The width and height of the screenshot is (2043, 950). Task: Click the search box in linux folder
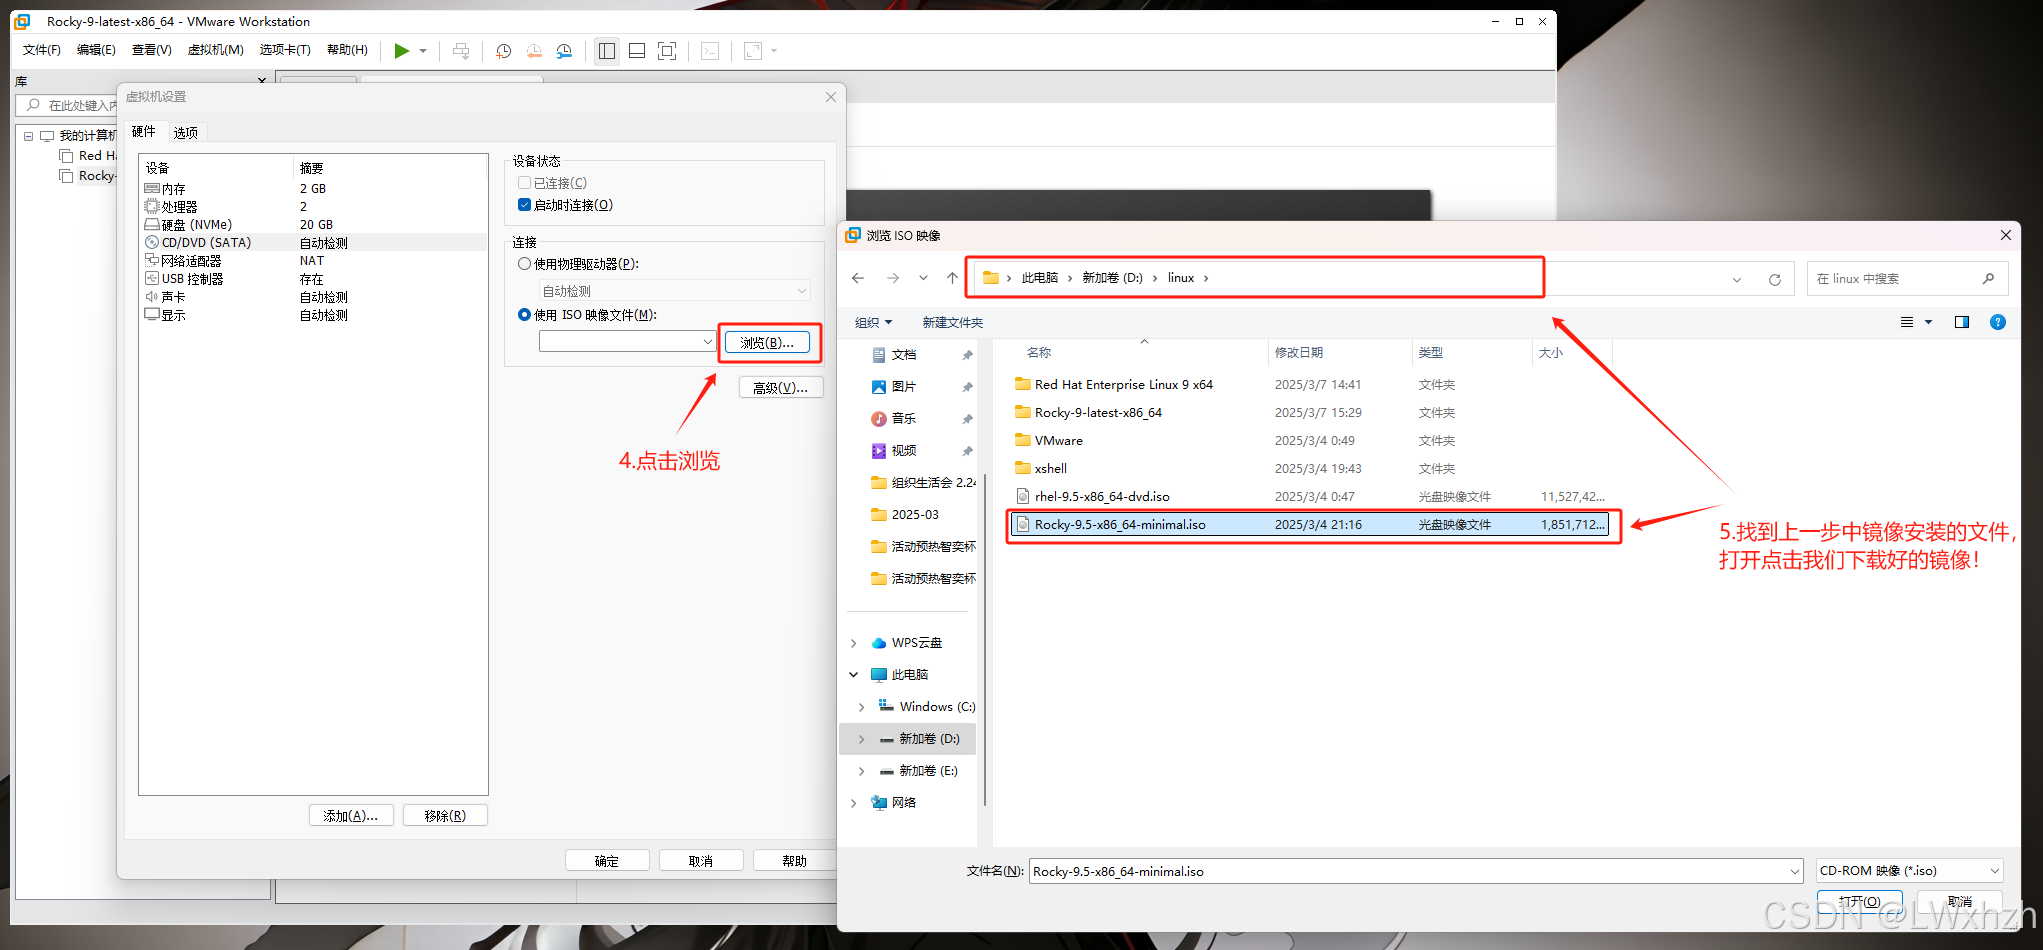(x=1906, y=279)
